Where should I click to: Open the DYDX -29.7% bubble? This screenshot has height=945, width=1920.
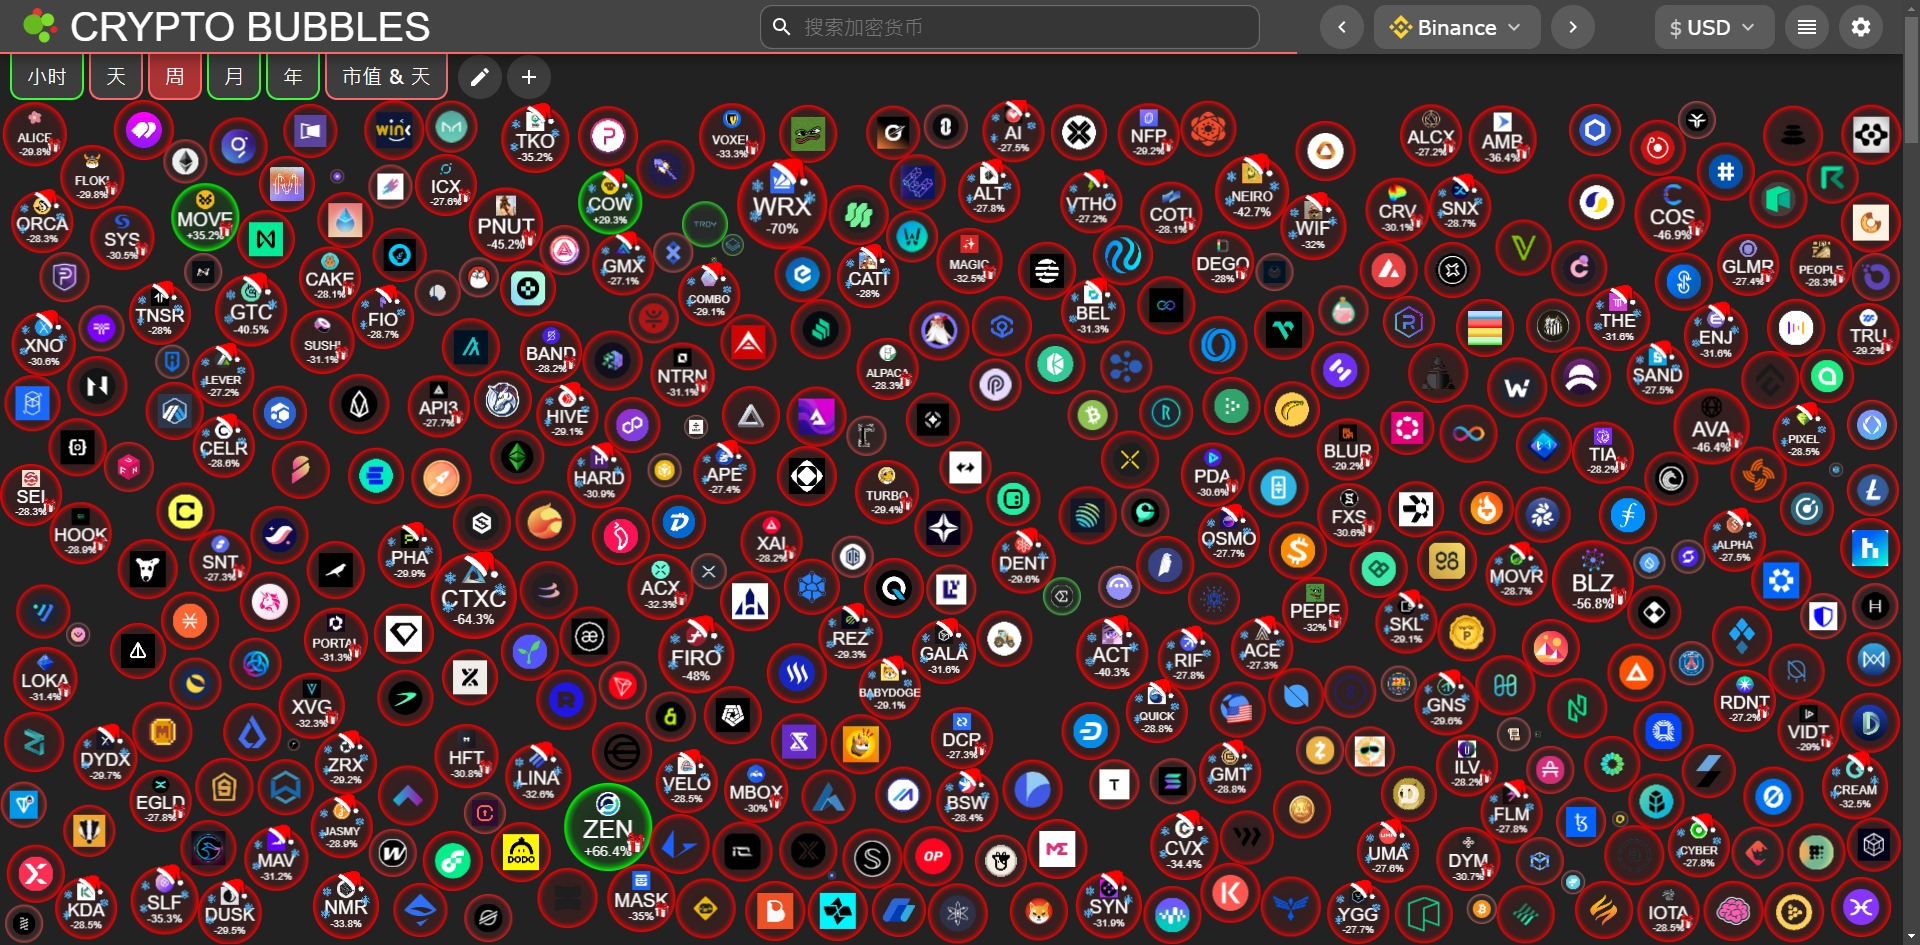(106, 757)
